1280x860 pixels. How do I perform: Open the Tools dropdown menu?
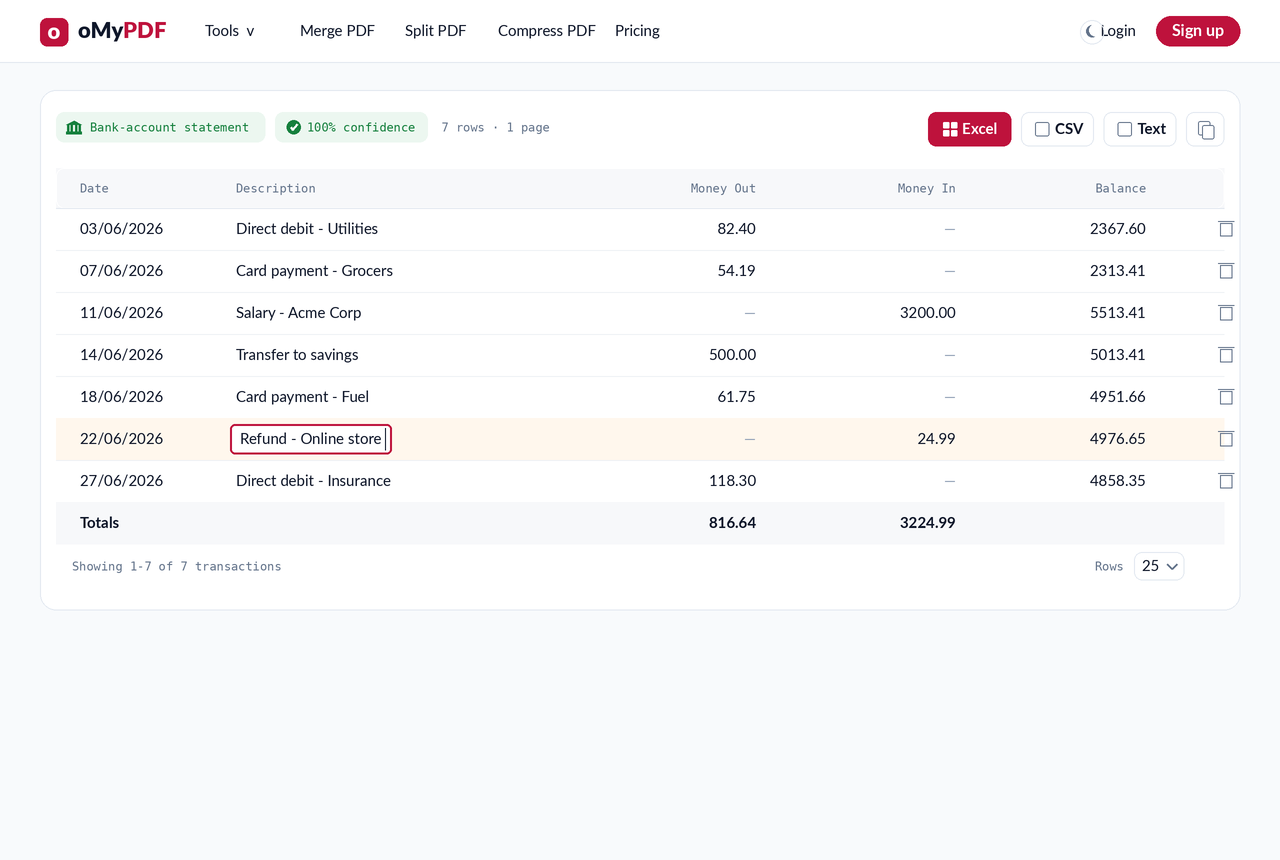[x=230, y=31]
